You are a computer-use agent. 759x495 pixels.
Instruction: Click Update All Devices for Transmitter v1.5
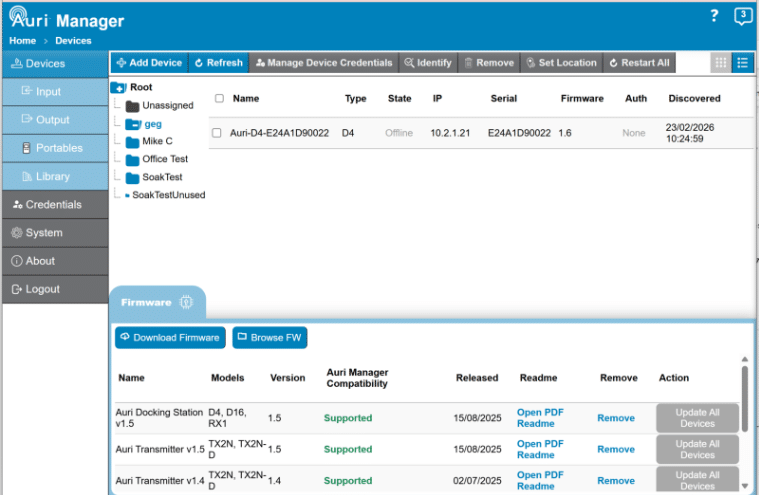tap(698, 450)
